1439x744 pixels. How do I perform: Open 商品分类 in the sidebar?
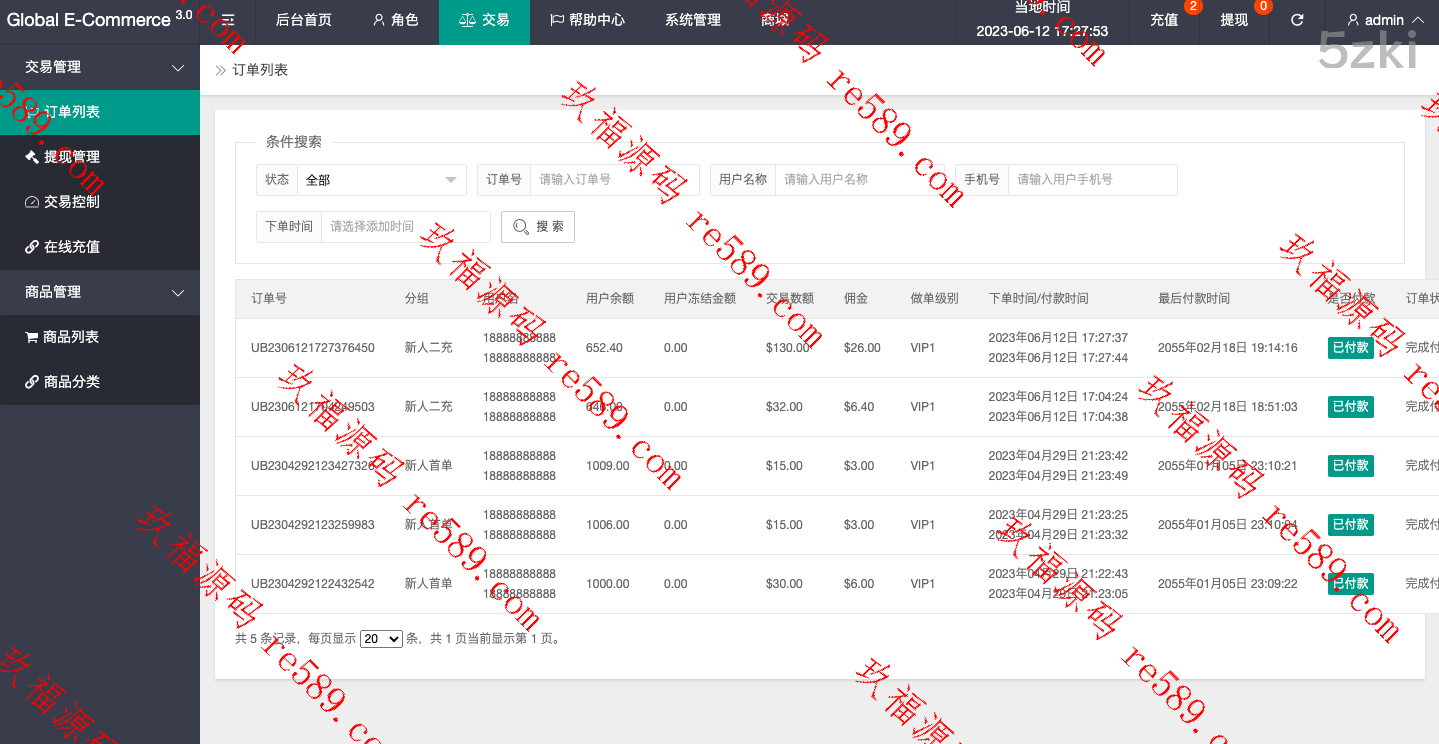[71, 382]
